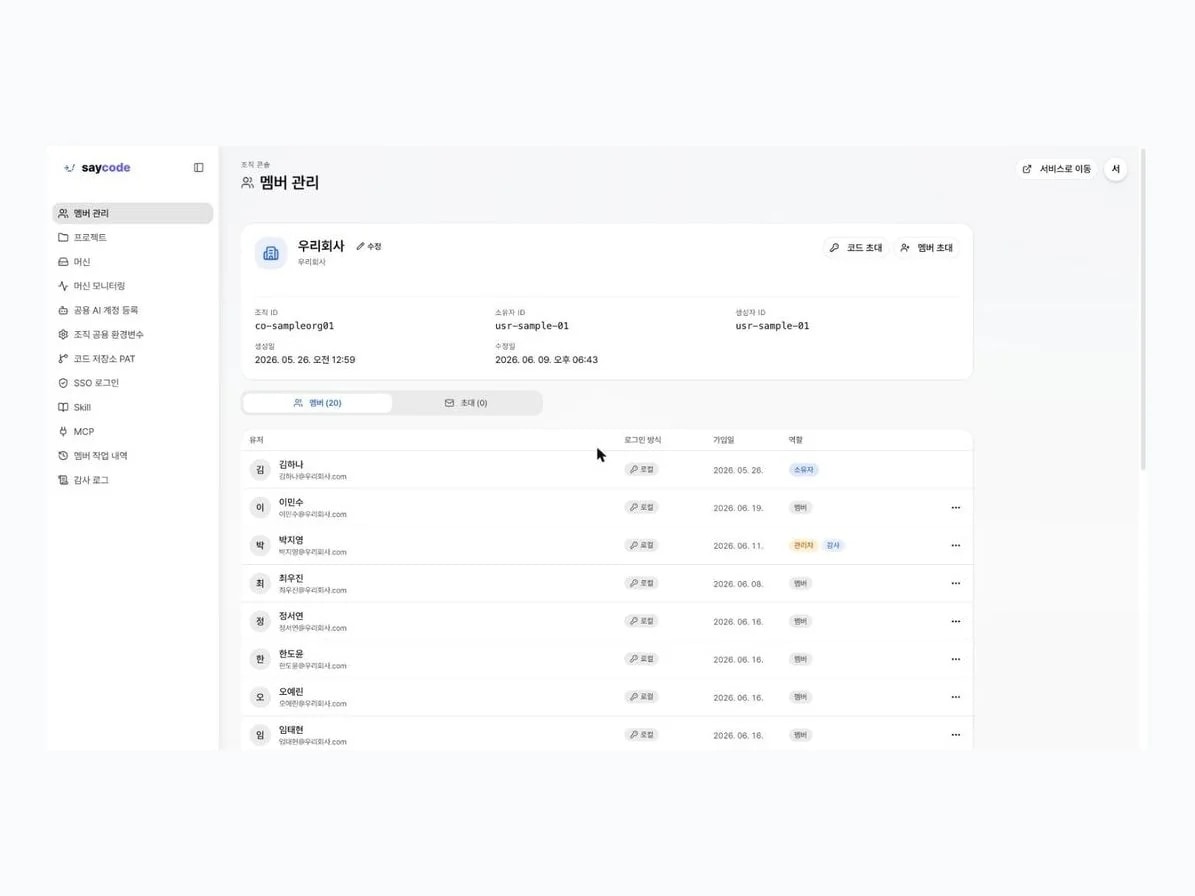This screenshot has width=1195, height=896.
Task: Open more options for 최우진
Action: point(956,584)
